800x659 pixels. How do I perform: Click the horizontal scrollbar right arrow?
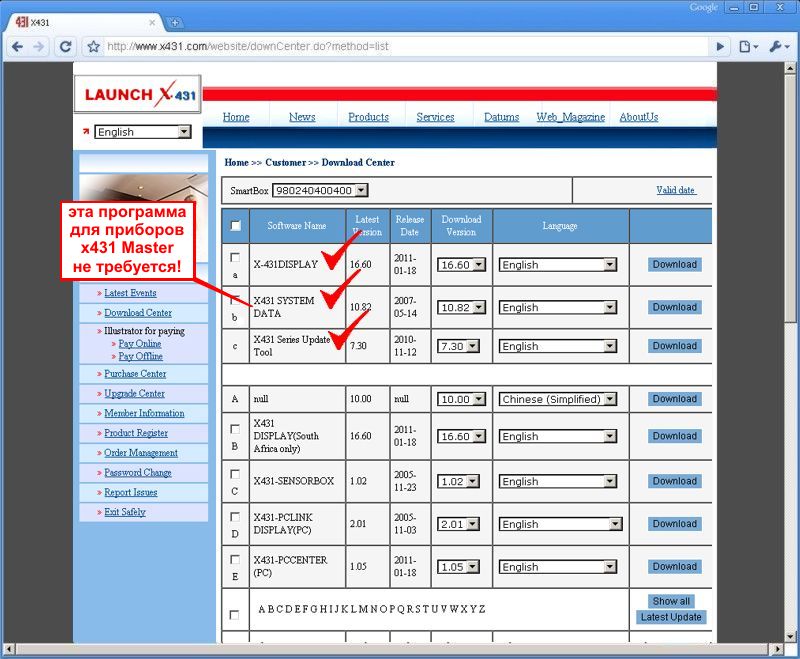777,649
